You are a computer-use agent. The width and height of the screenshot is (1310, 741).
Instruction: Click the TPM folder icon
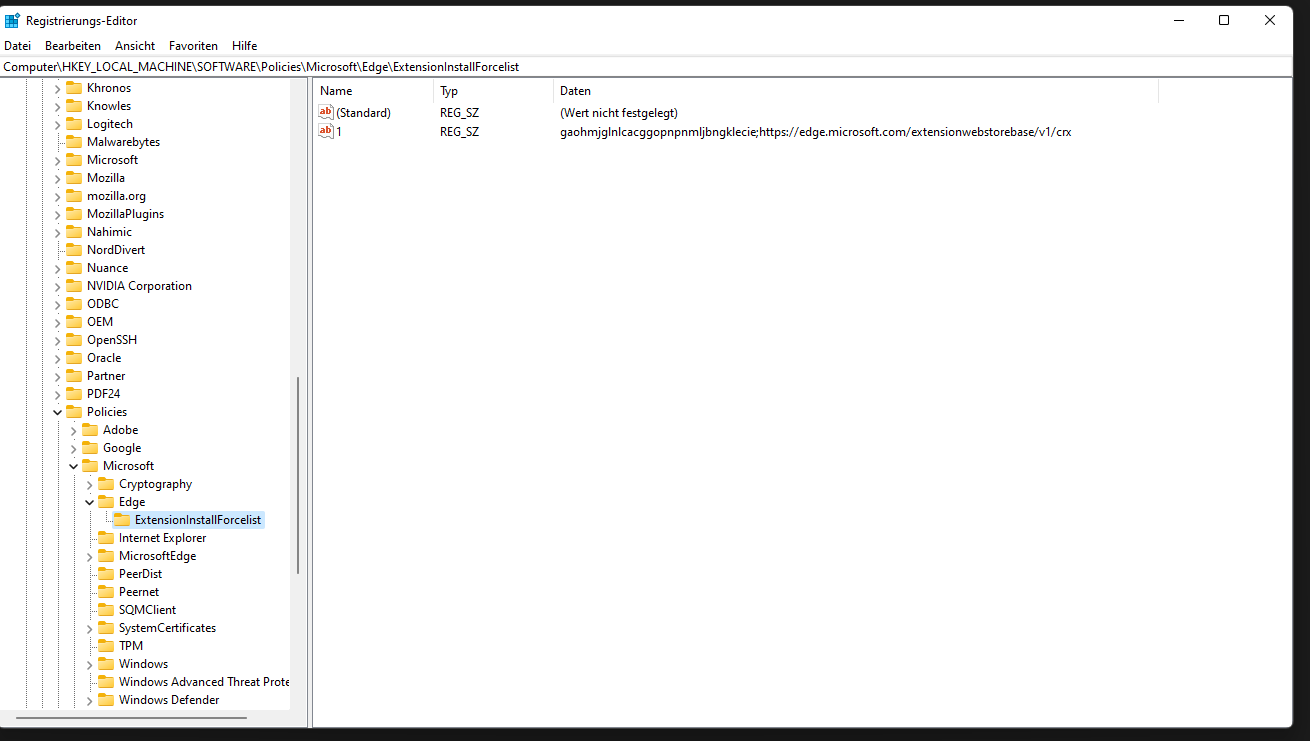click(x=106, y=646)
